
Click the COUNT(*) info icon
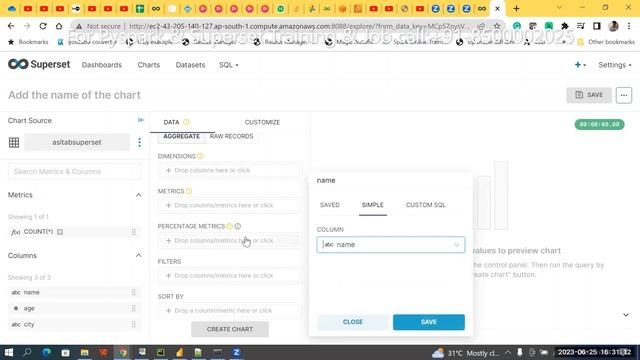pos(60,232)
